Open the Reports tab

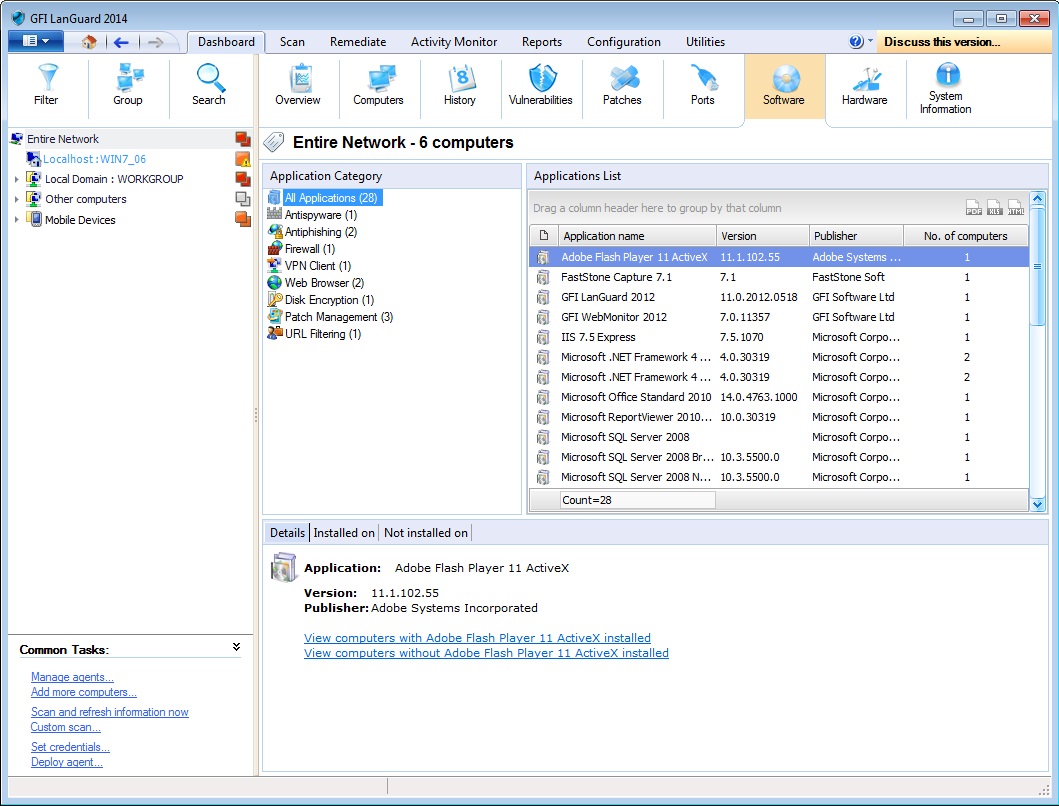coord(542,42)
